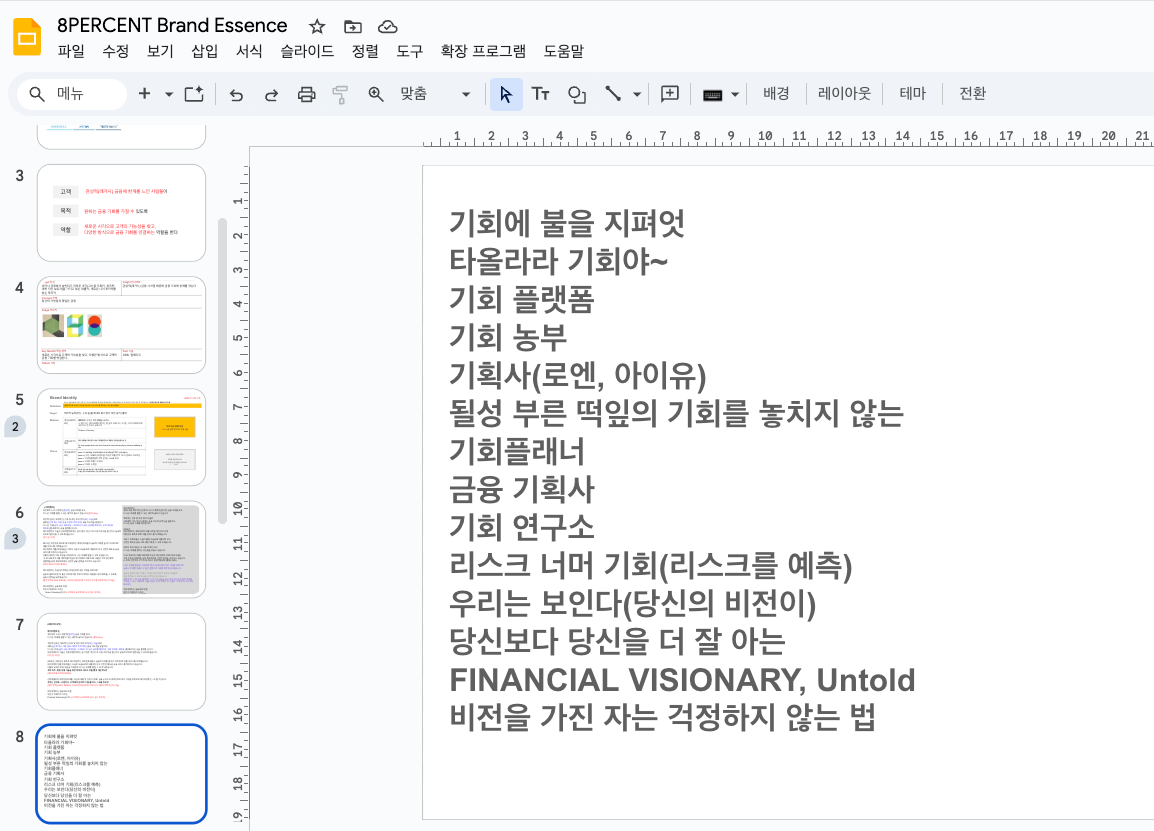The height and width of the screenshot is (831, 1154).
Task: Click the text '리스크 너머 기회(리스크를 예측)'
Action: click(x=651, y=565)
